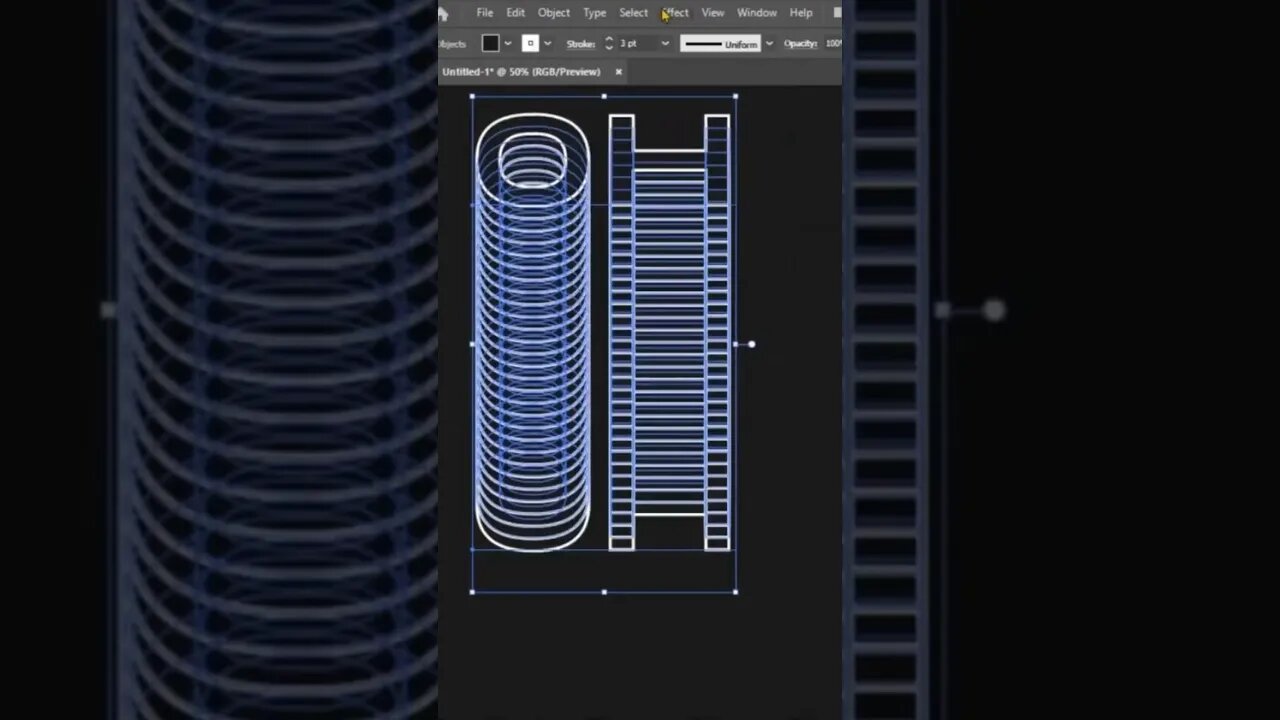1280x720 pixels.
Task: Click the Uniform width profile box
Action: point(720,43)
